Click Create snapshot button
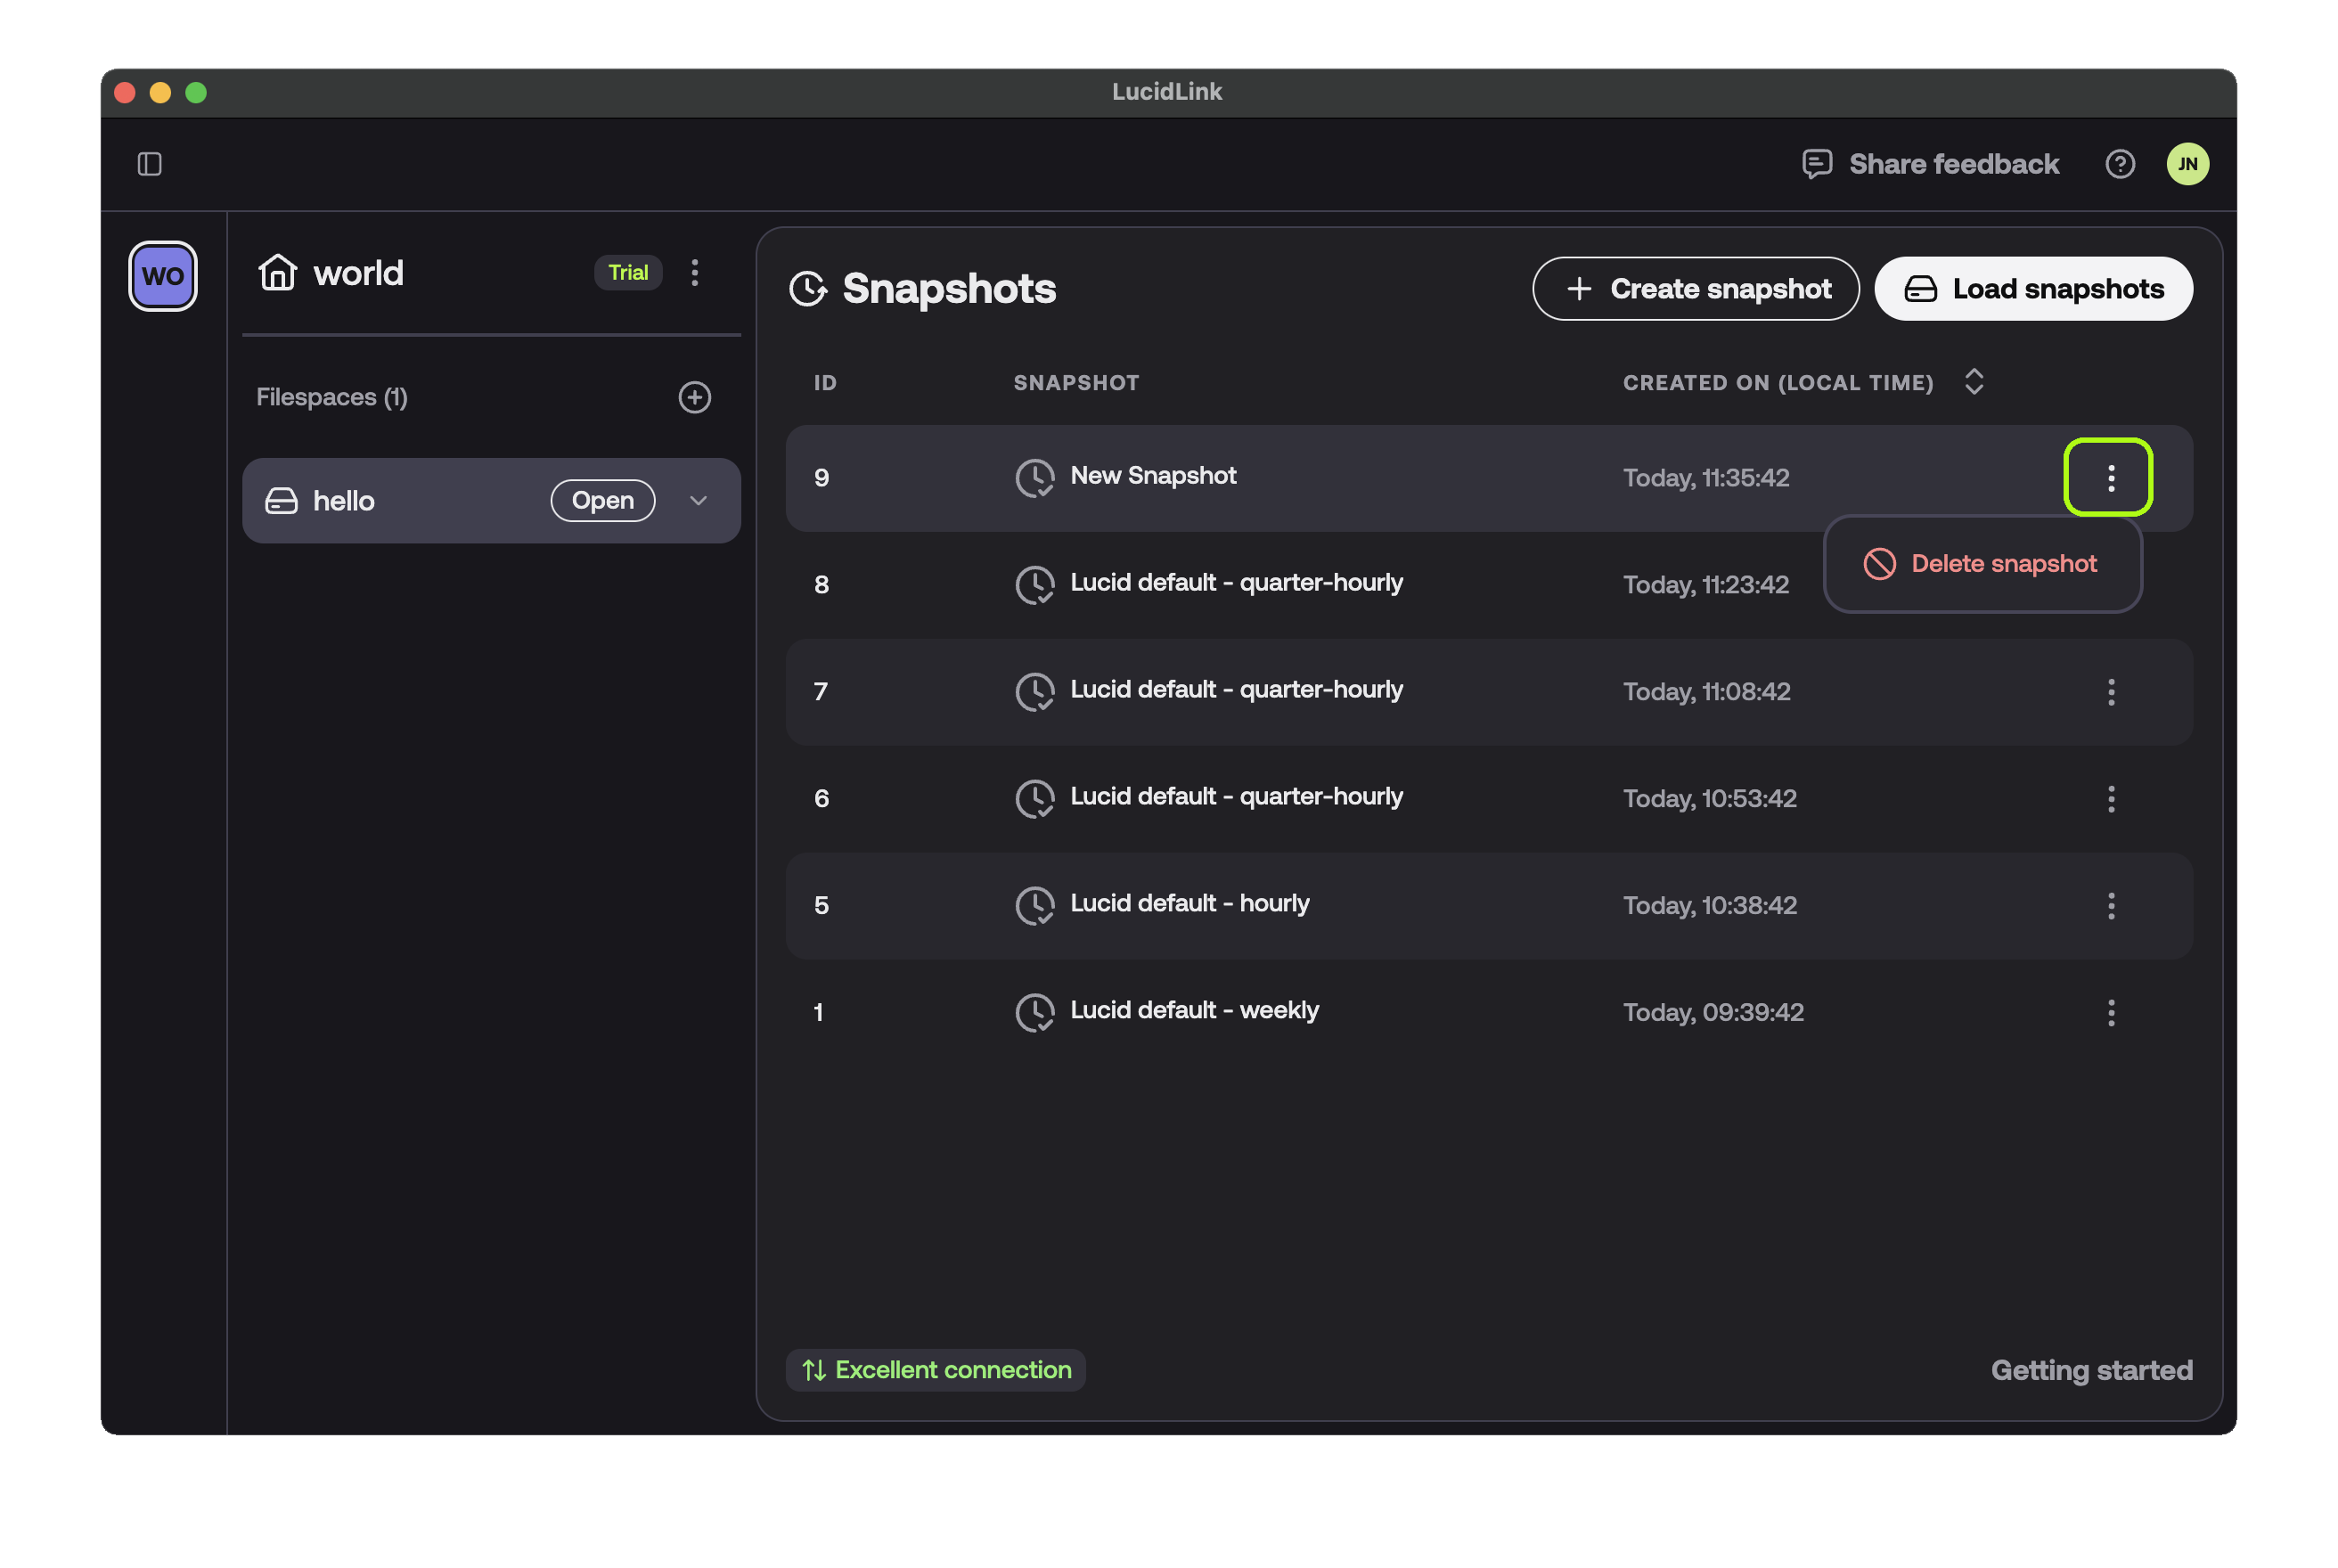Image resolution: width=2338 pixels, height=1568 pixels. [x=1695, y=289]
